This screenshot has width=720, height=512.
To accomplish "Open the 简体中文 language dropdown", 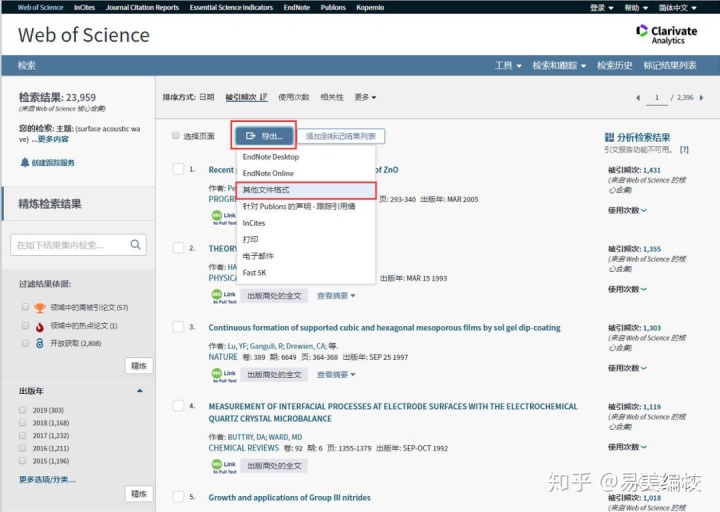I will click(678, 8).
